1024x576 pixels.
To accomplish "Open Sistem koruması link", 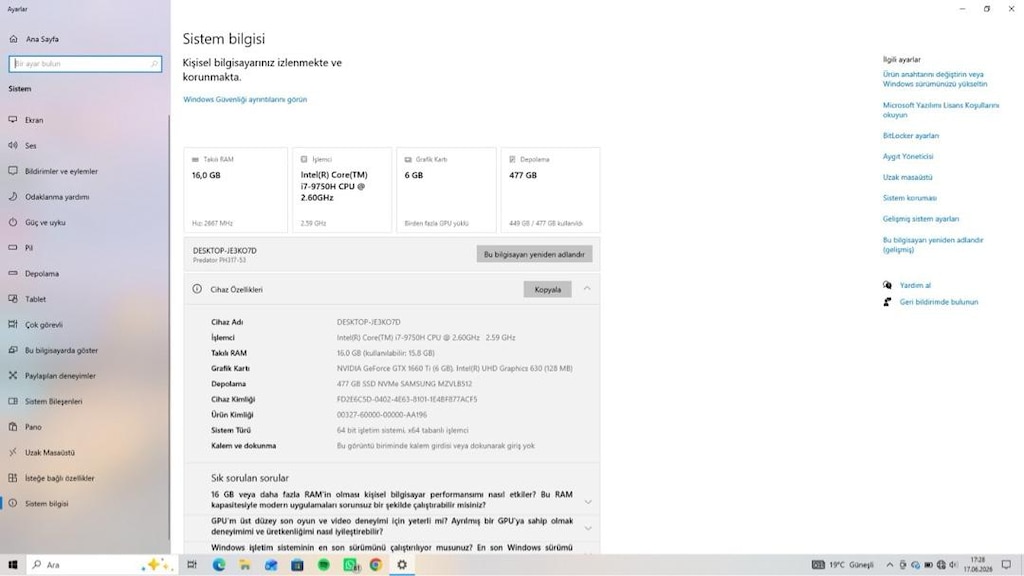I will pos(909,198).
